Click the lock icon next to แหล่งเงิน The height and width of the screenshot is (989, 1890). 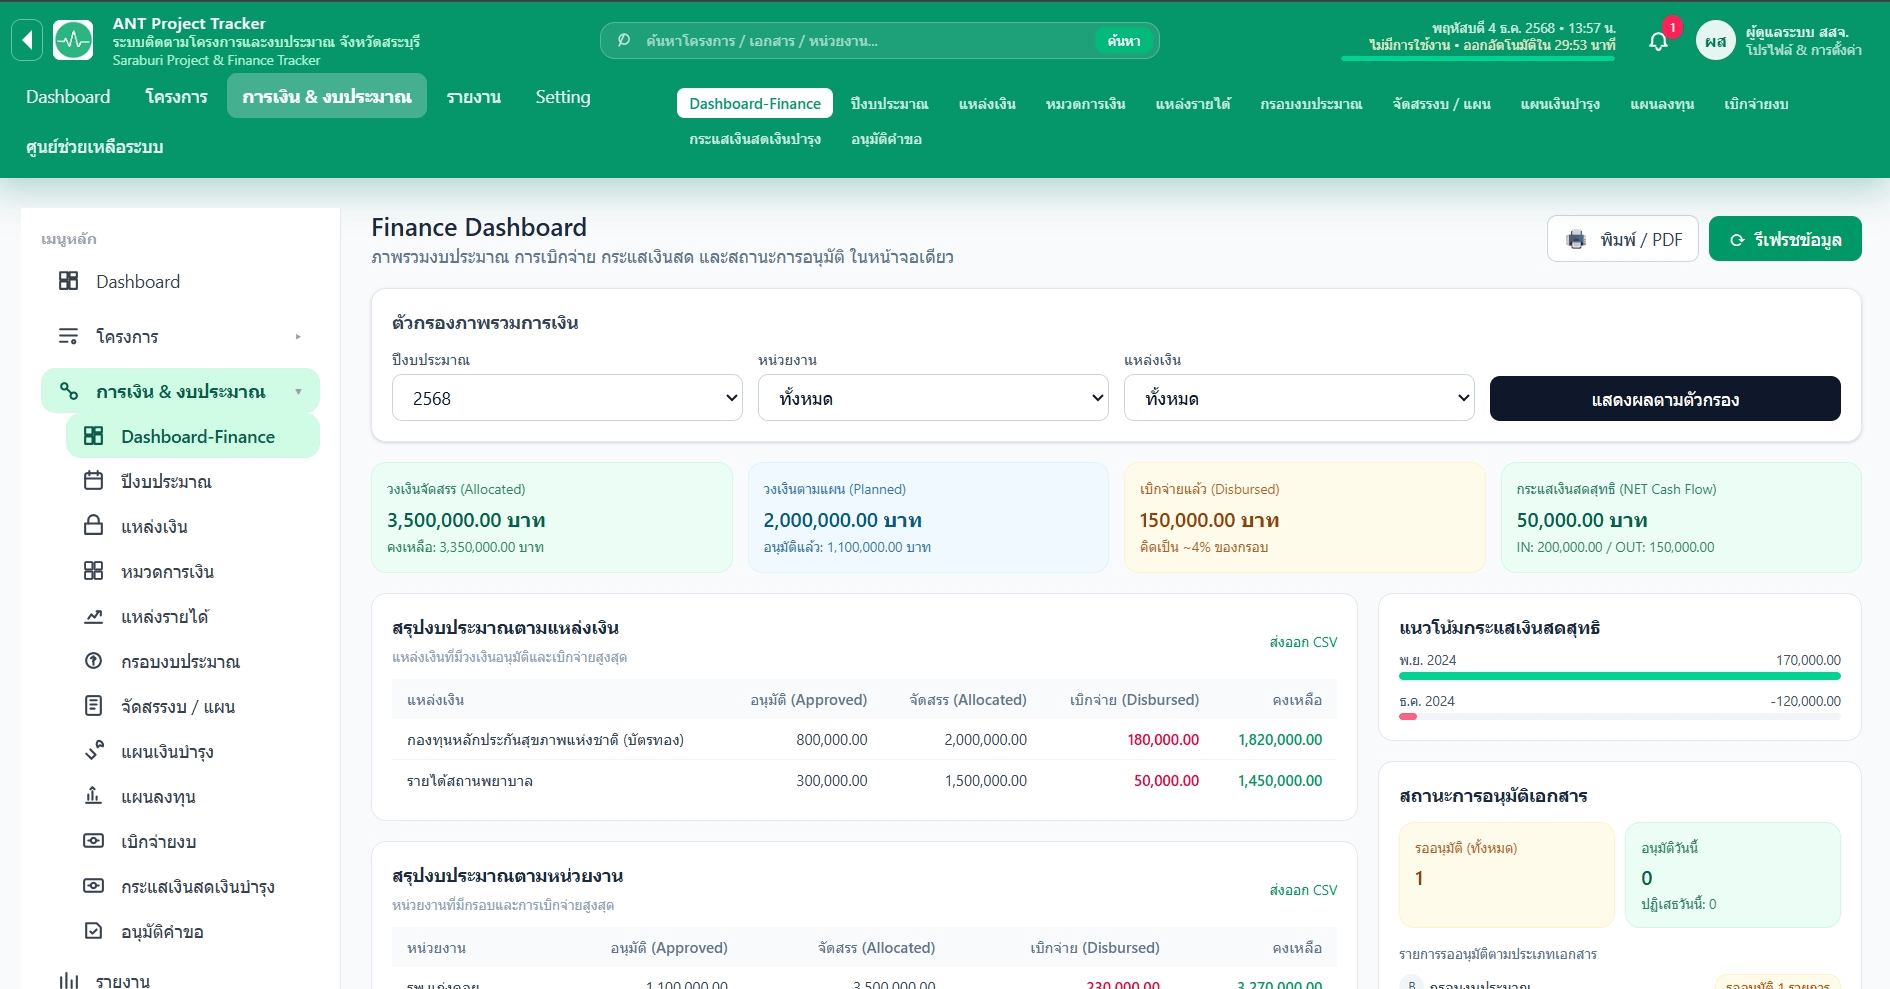point(93,526)
